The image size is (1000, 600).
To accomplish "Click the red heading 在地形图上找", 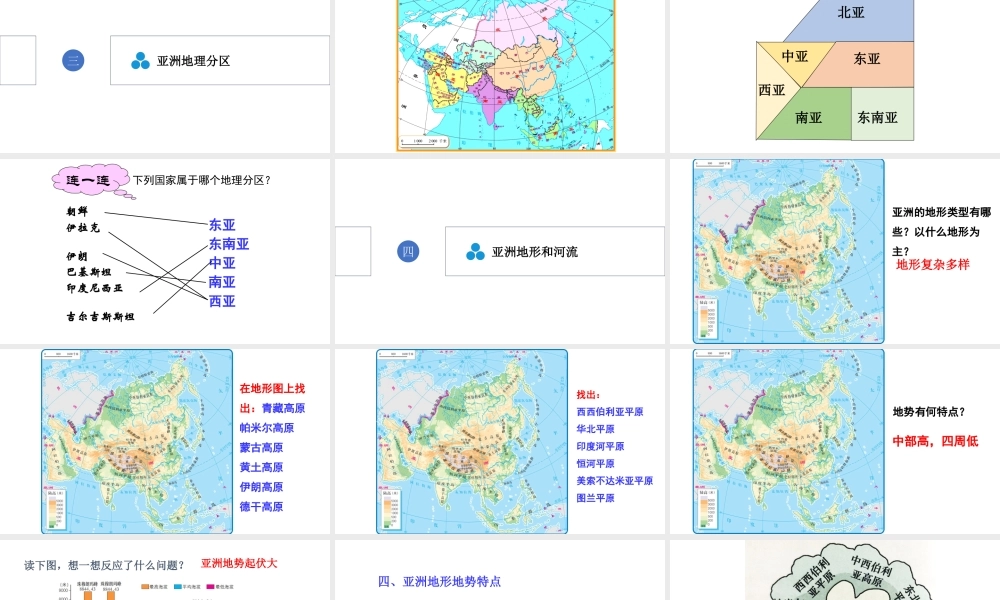I will [272, 388].
